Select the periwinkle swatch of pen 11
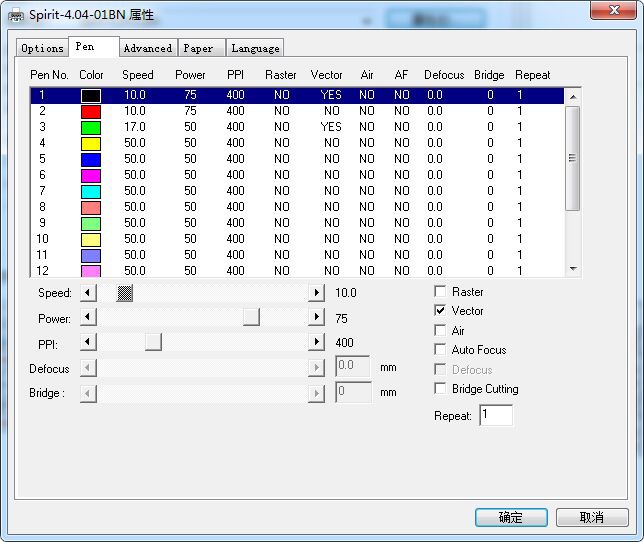 tap(91, 256)
